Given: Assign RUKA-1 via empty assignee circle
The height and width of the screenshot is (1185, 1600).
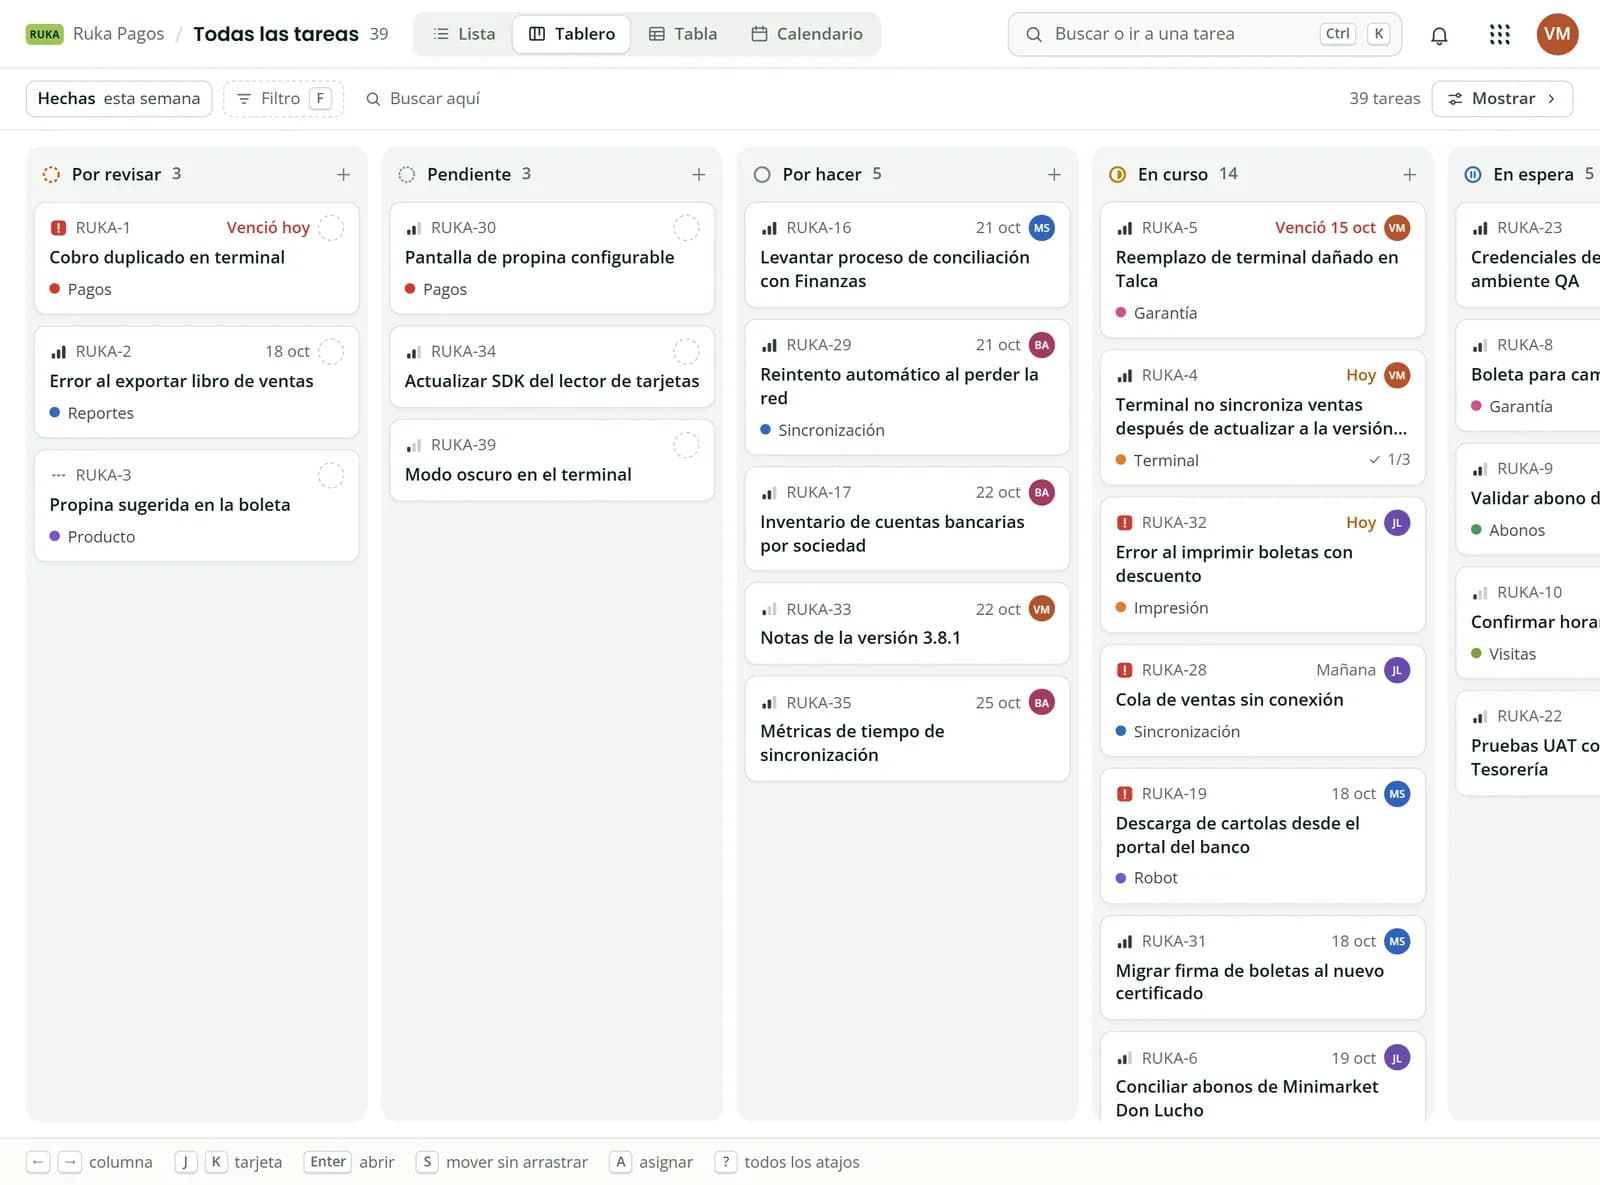Looking at the screenshot, I should tap(331, 228).
